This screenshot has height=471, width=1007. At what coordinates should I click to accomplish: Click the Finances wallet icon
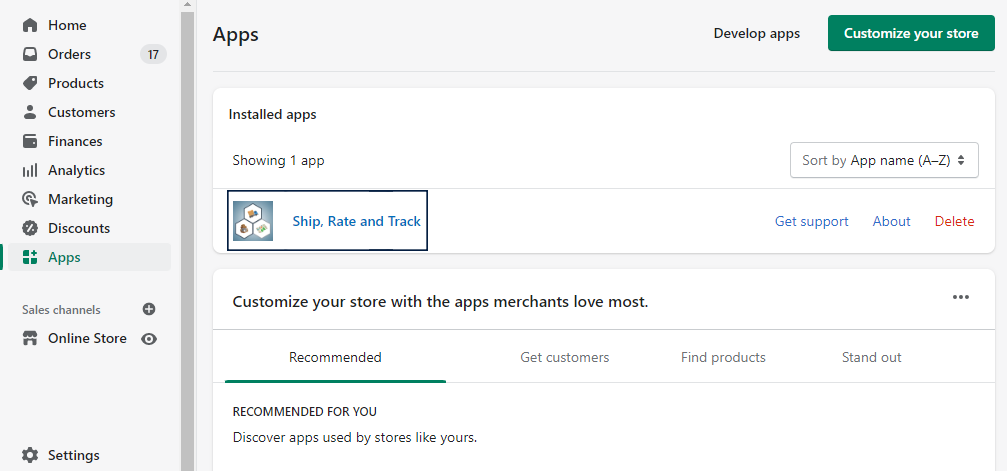(30, 141)
